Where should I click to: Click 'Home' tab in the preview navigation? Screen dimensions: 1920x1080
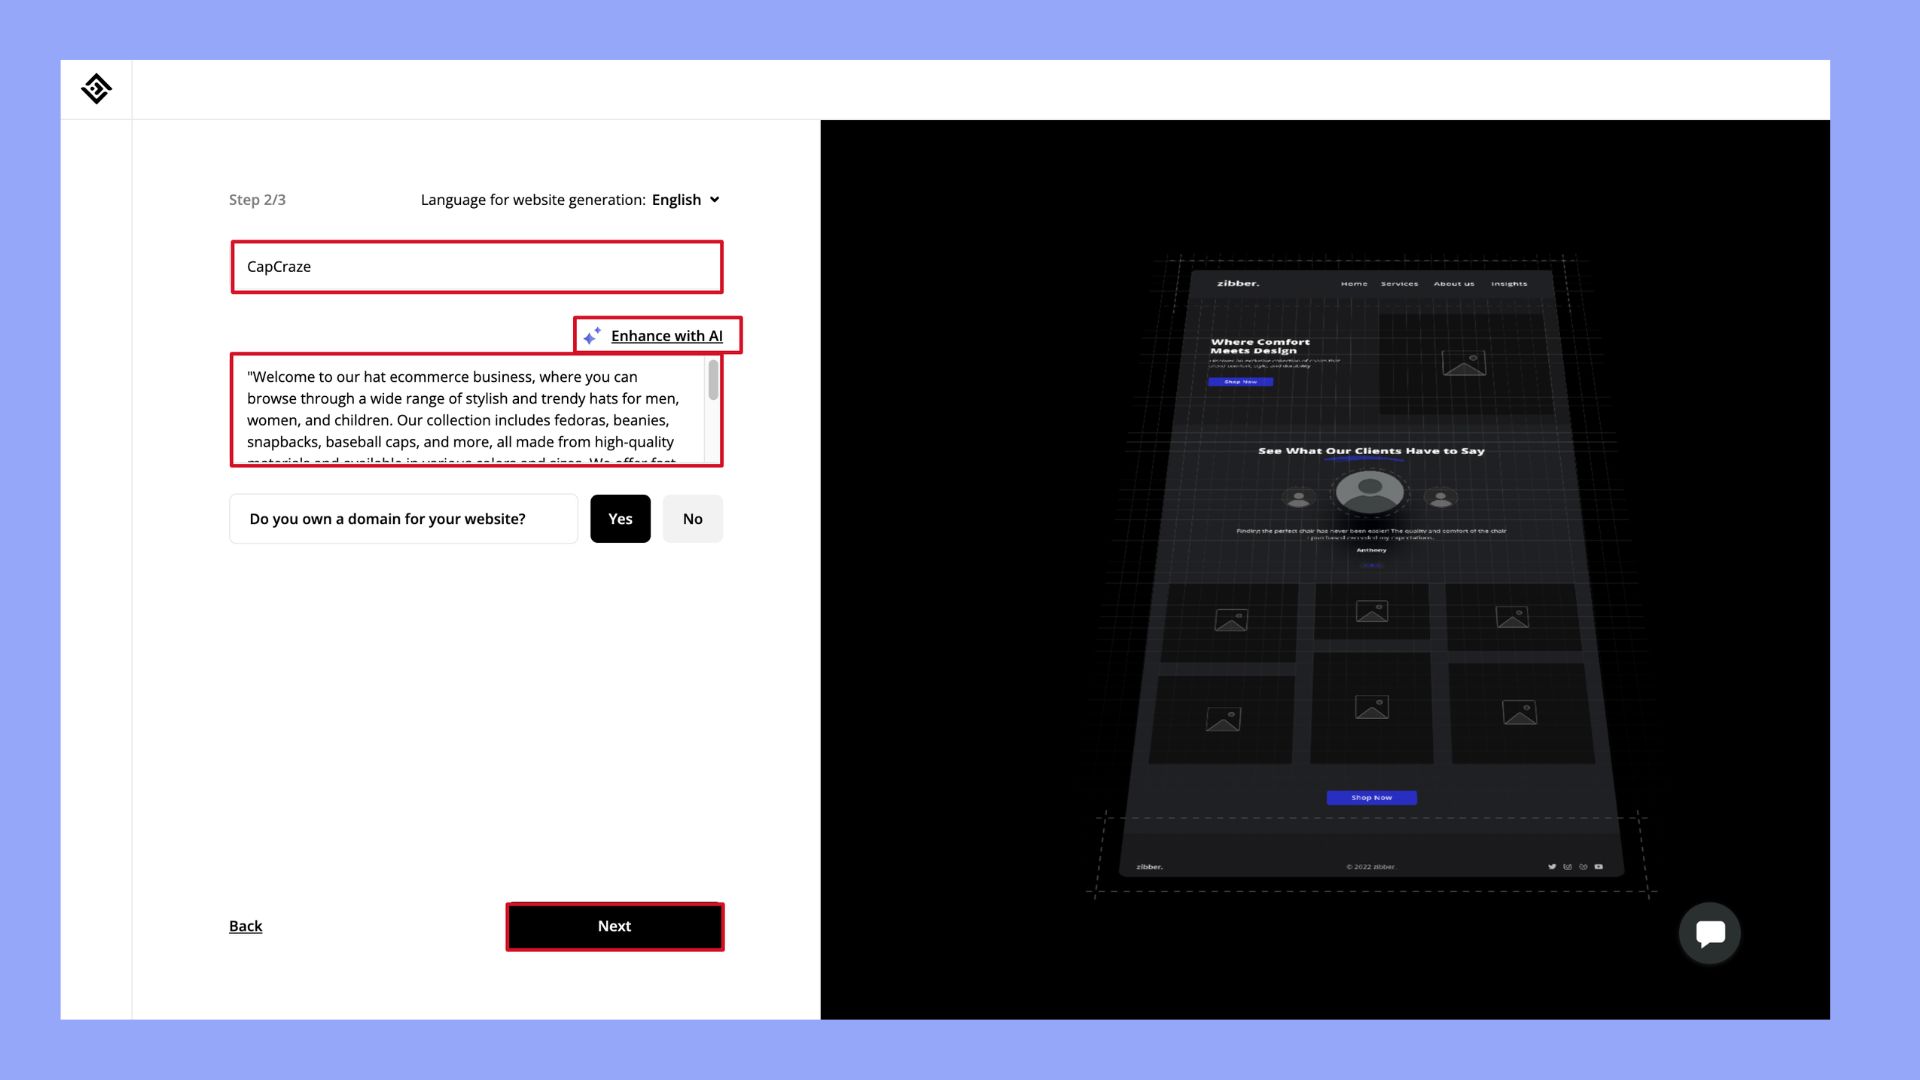click(x=1353, y=282)
